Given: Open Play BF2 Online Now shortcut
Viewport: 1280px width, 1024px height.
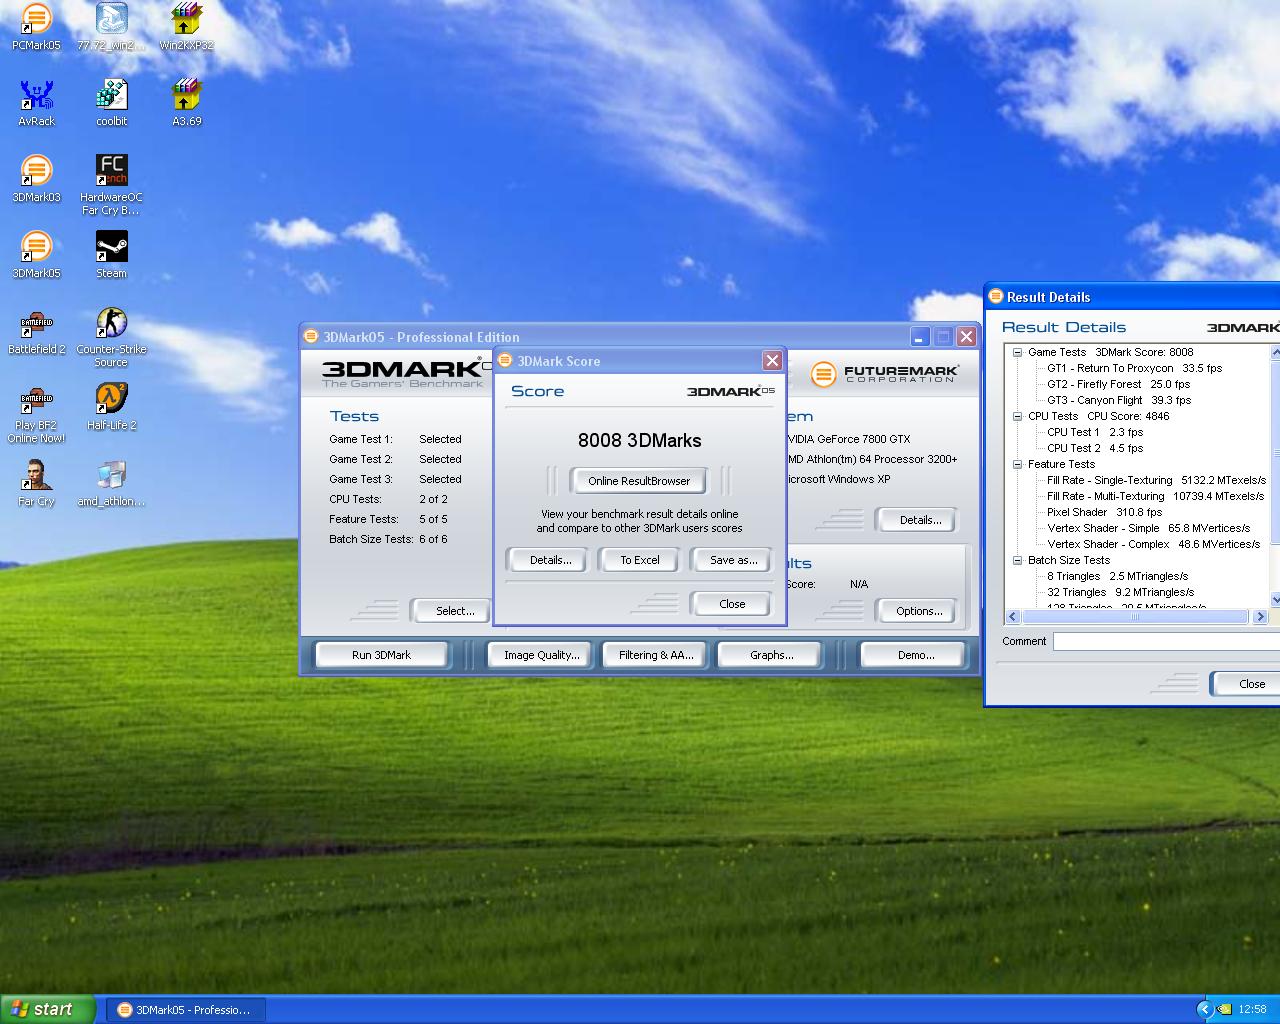Looking at the screenshot, I should tap(36, 413).
